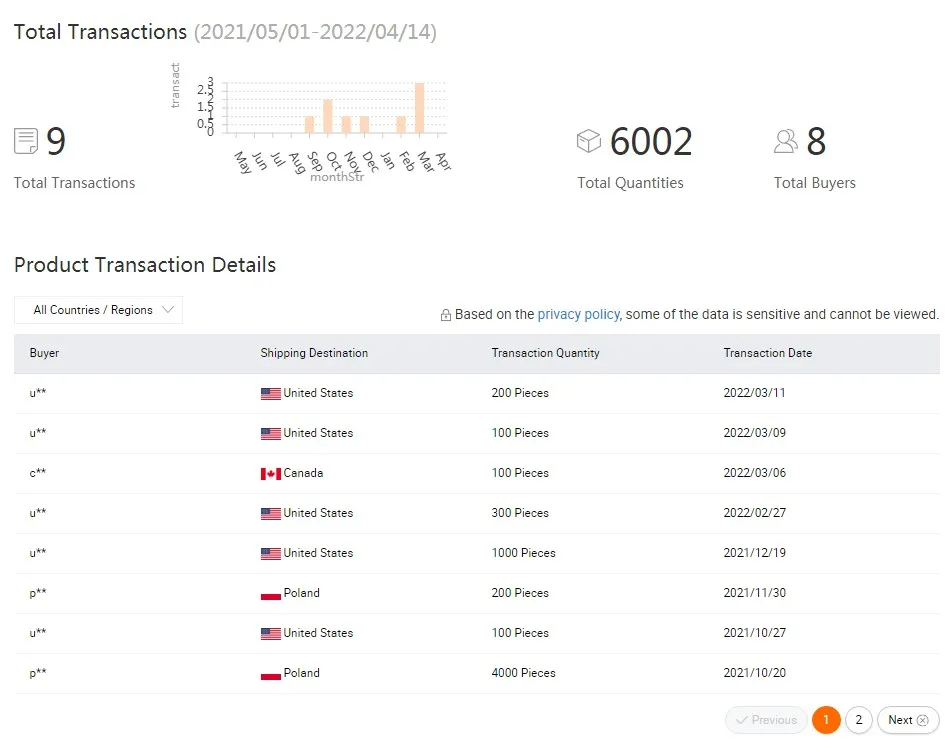This screenshot has height=752, width=950.
Task: Click the Total Quantities box icon
Action: [589, 142]
